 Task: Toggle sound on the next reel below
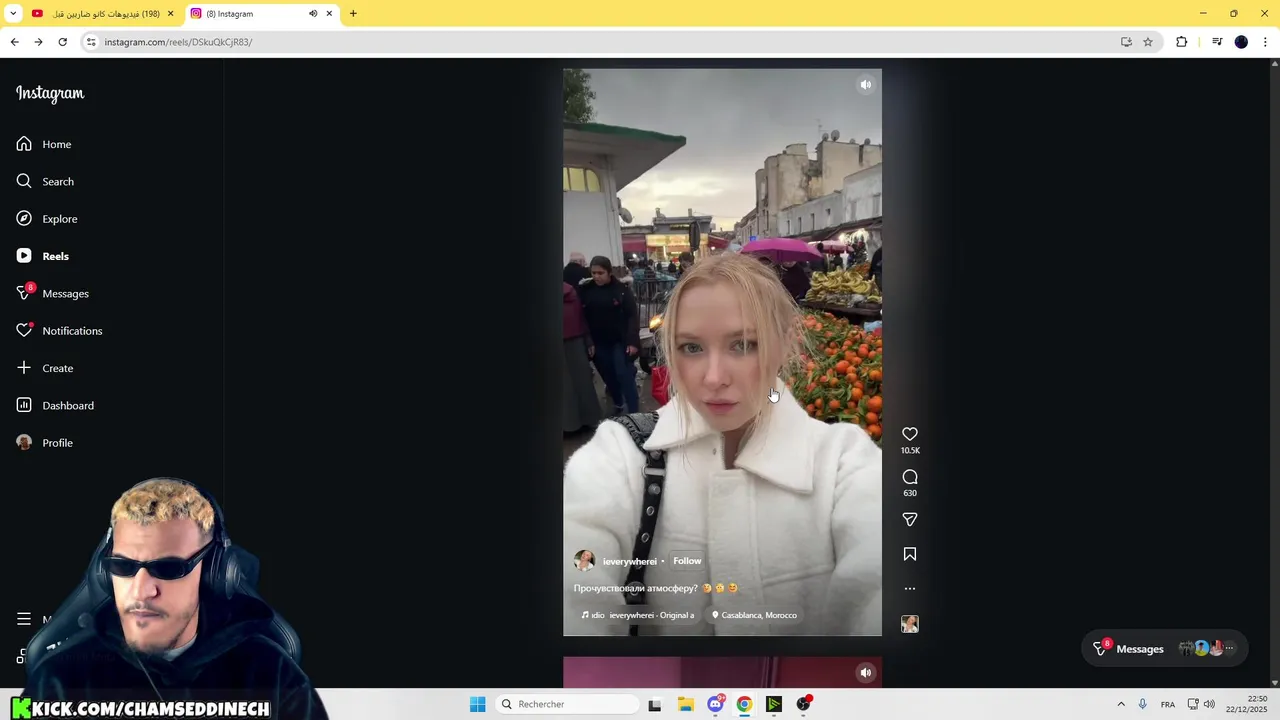[866, 672]
